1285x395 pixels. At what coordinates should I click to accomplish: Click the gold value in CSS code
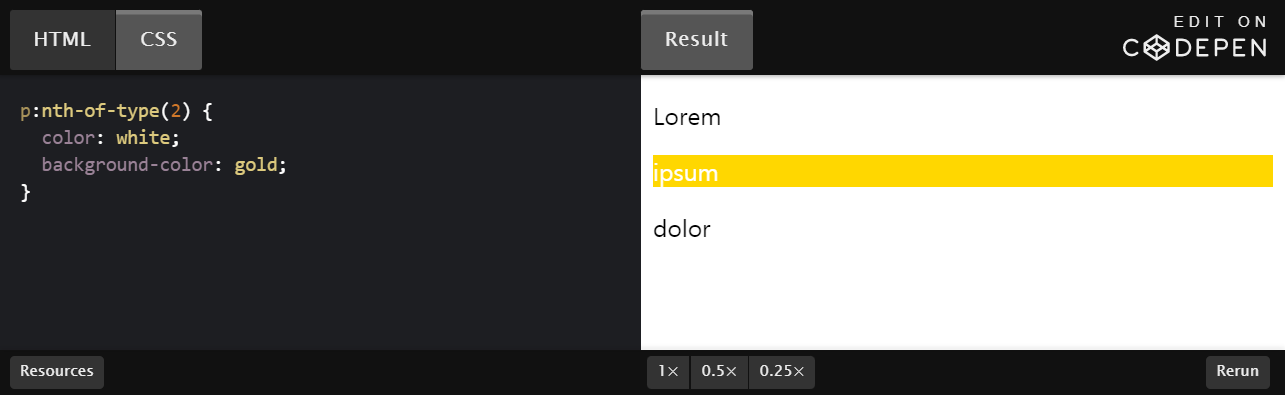point(256,165)
